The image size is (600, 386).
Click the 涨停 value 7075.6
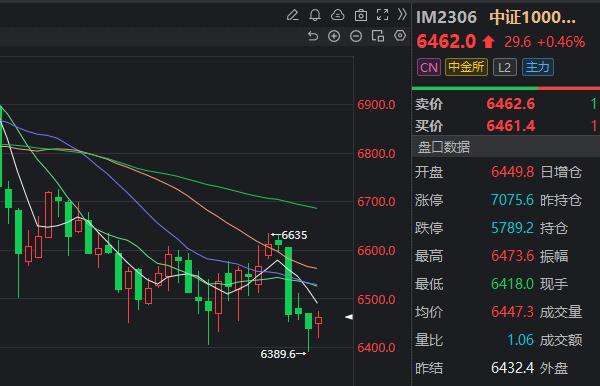(512, 200)
